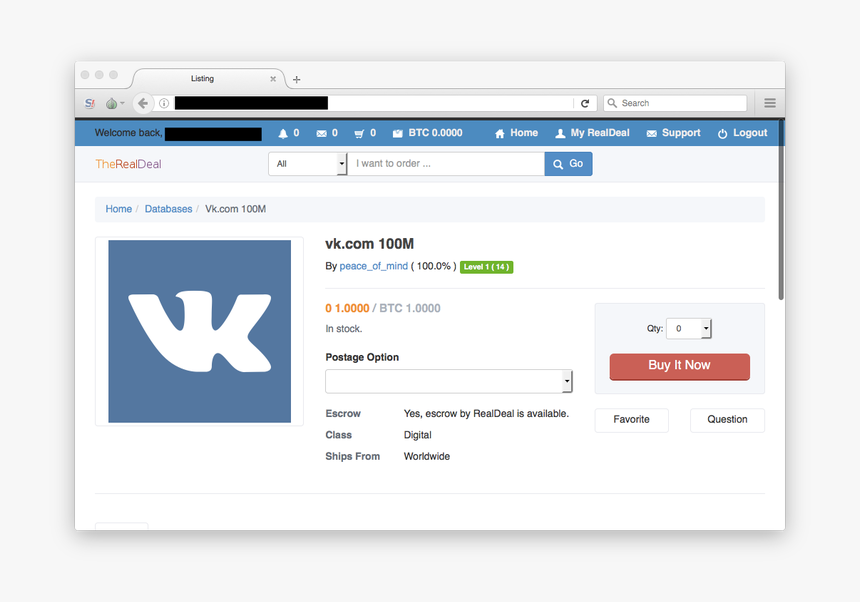Click the blacked-out browser address bar
The width and height of the screenshot is (860, 602).
(251, 103)
